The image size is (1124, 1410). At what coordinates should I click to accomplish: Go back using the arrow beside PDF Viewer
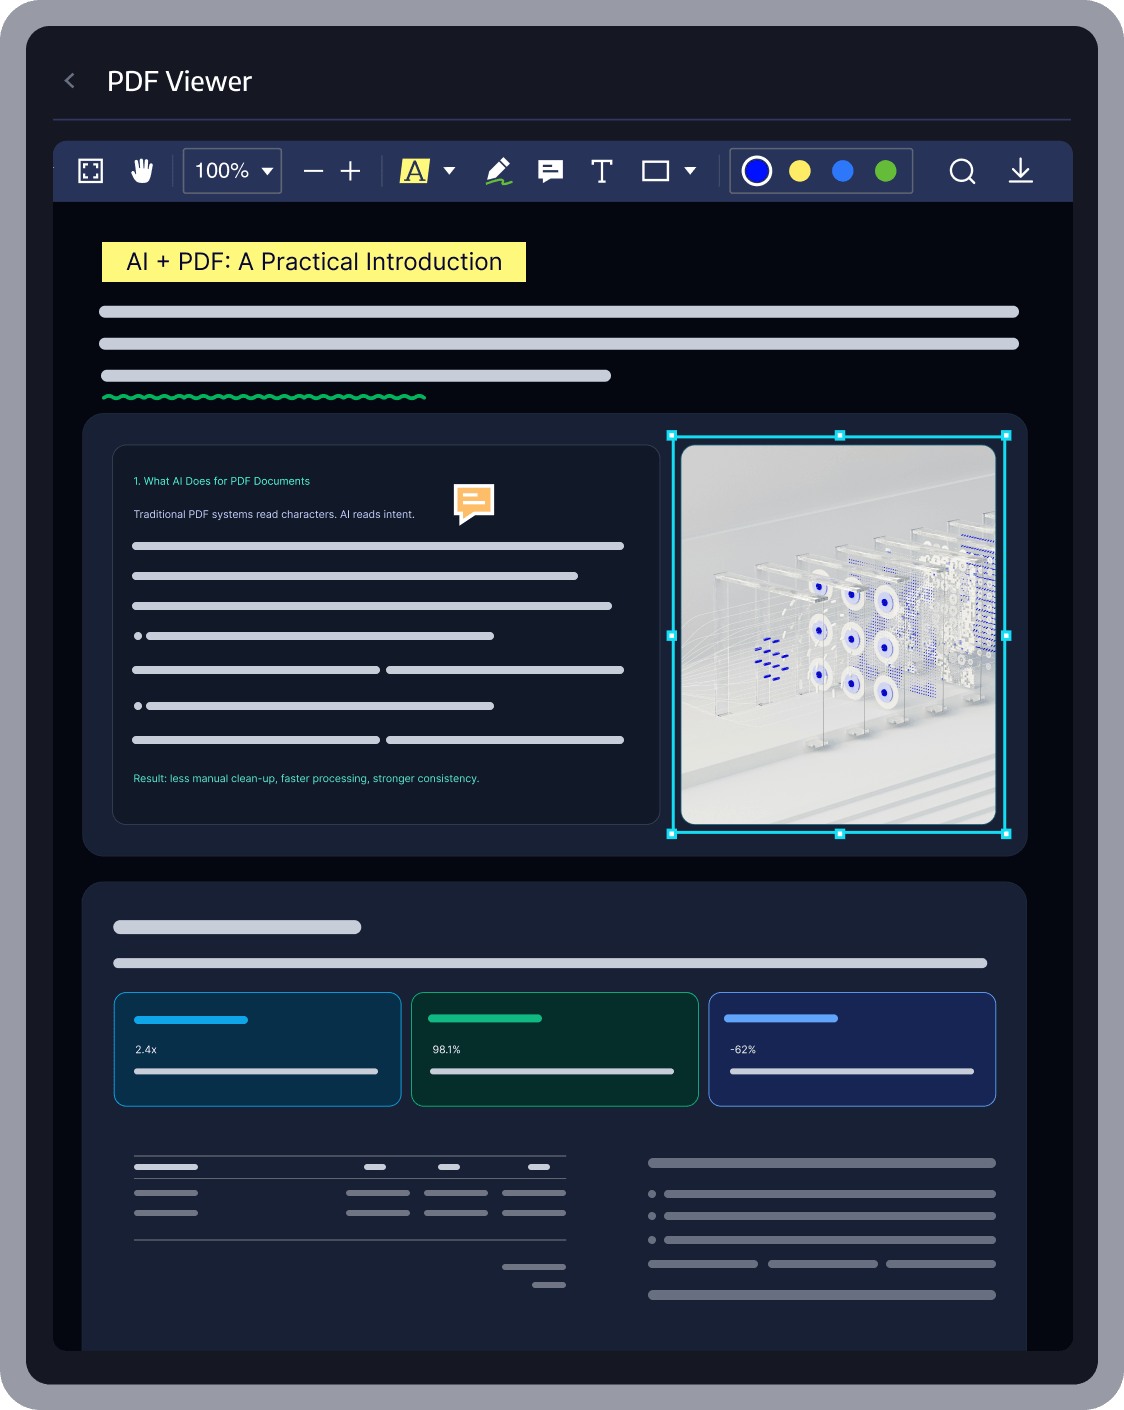click(x=70, y=81)
